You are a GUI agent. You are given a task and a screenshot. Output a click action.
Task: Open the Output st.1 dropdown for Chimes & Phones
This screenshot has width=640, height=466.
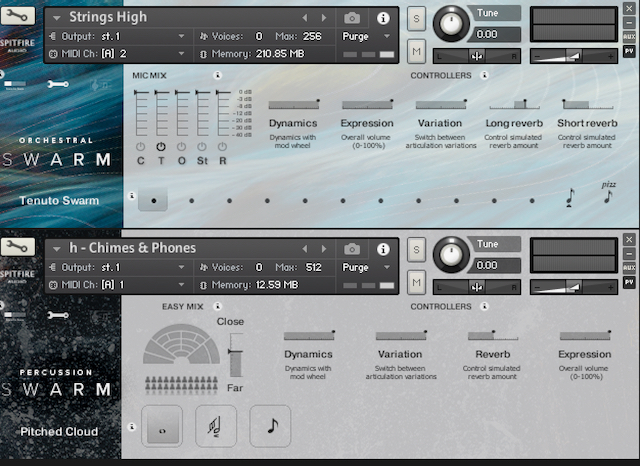pyautogui.click(x=117, y=267)
